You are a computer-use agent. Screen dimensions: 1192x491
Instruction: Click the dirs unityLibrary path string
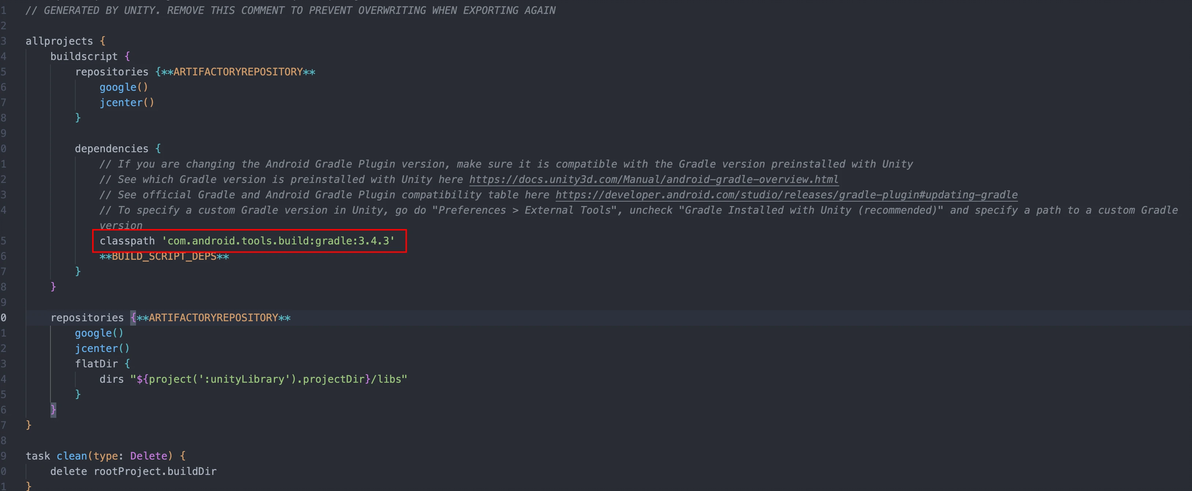click(270, 379)
